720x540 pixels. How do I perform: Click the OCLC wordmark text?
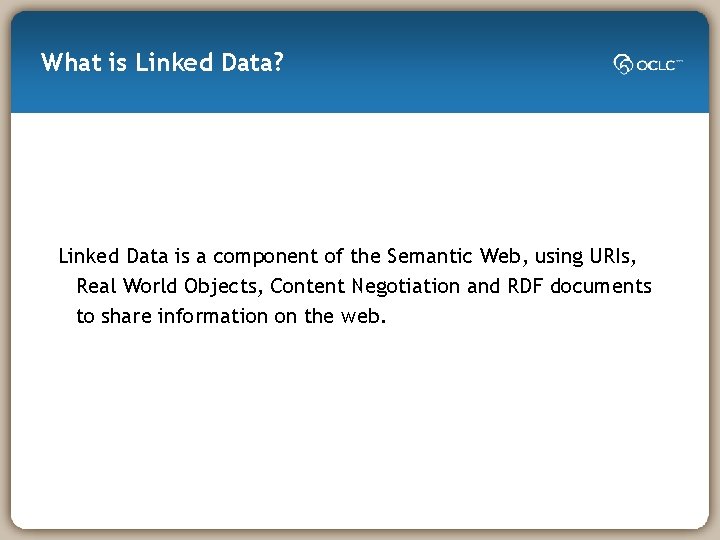point(658,65)
